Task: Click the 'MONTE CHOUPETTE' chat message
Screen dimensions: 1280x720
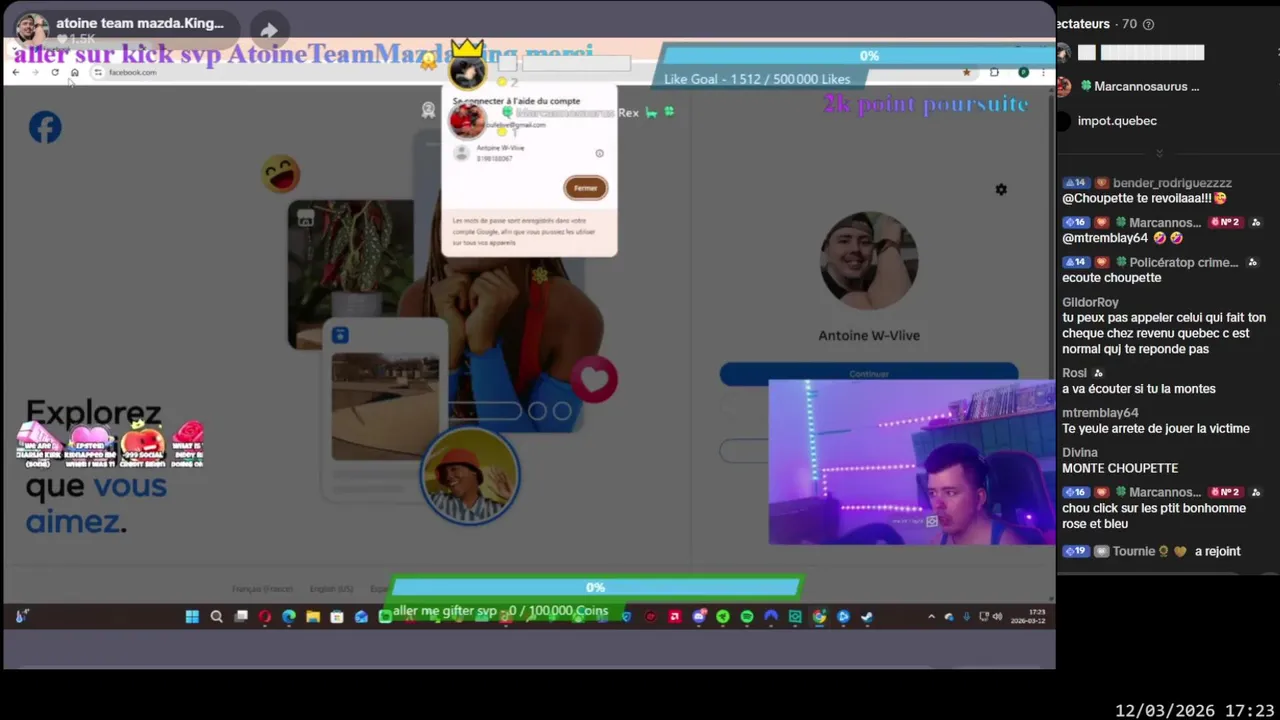Action: click(x=1120, y=468)
